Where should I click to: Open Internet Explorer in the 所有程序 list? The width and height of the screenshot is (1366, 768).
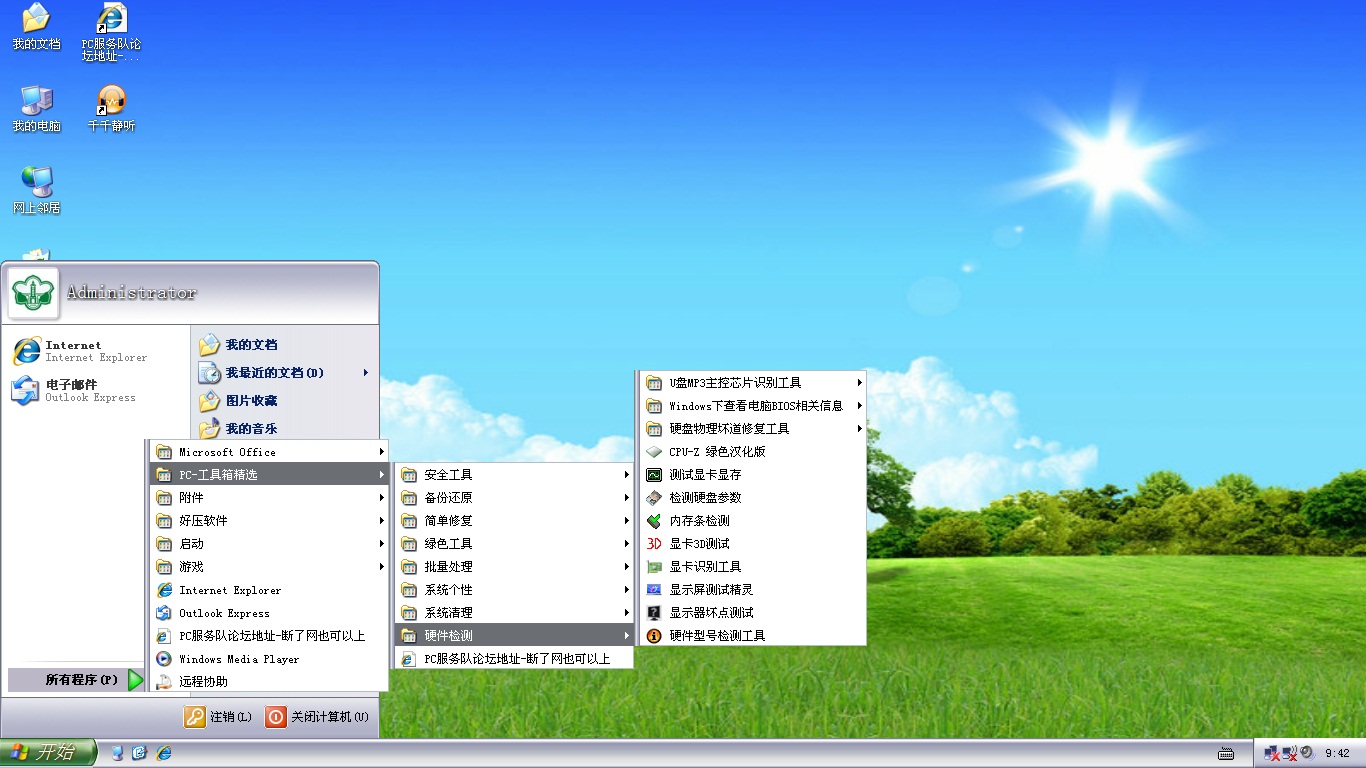[x=268, y=590]
